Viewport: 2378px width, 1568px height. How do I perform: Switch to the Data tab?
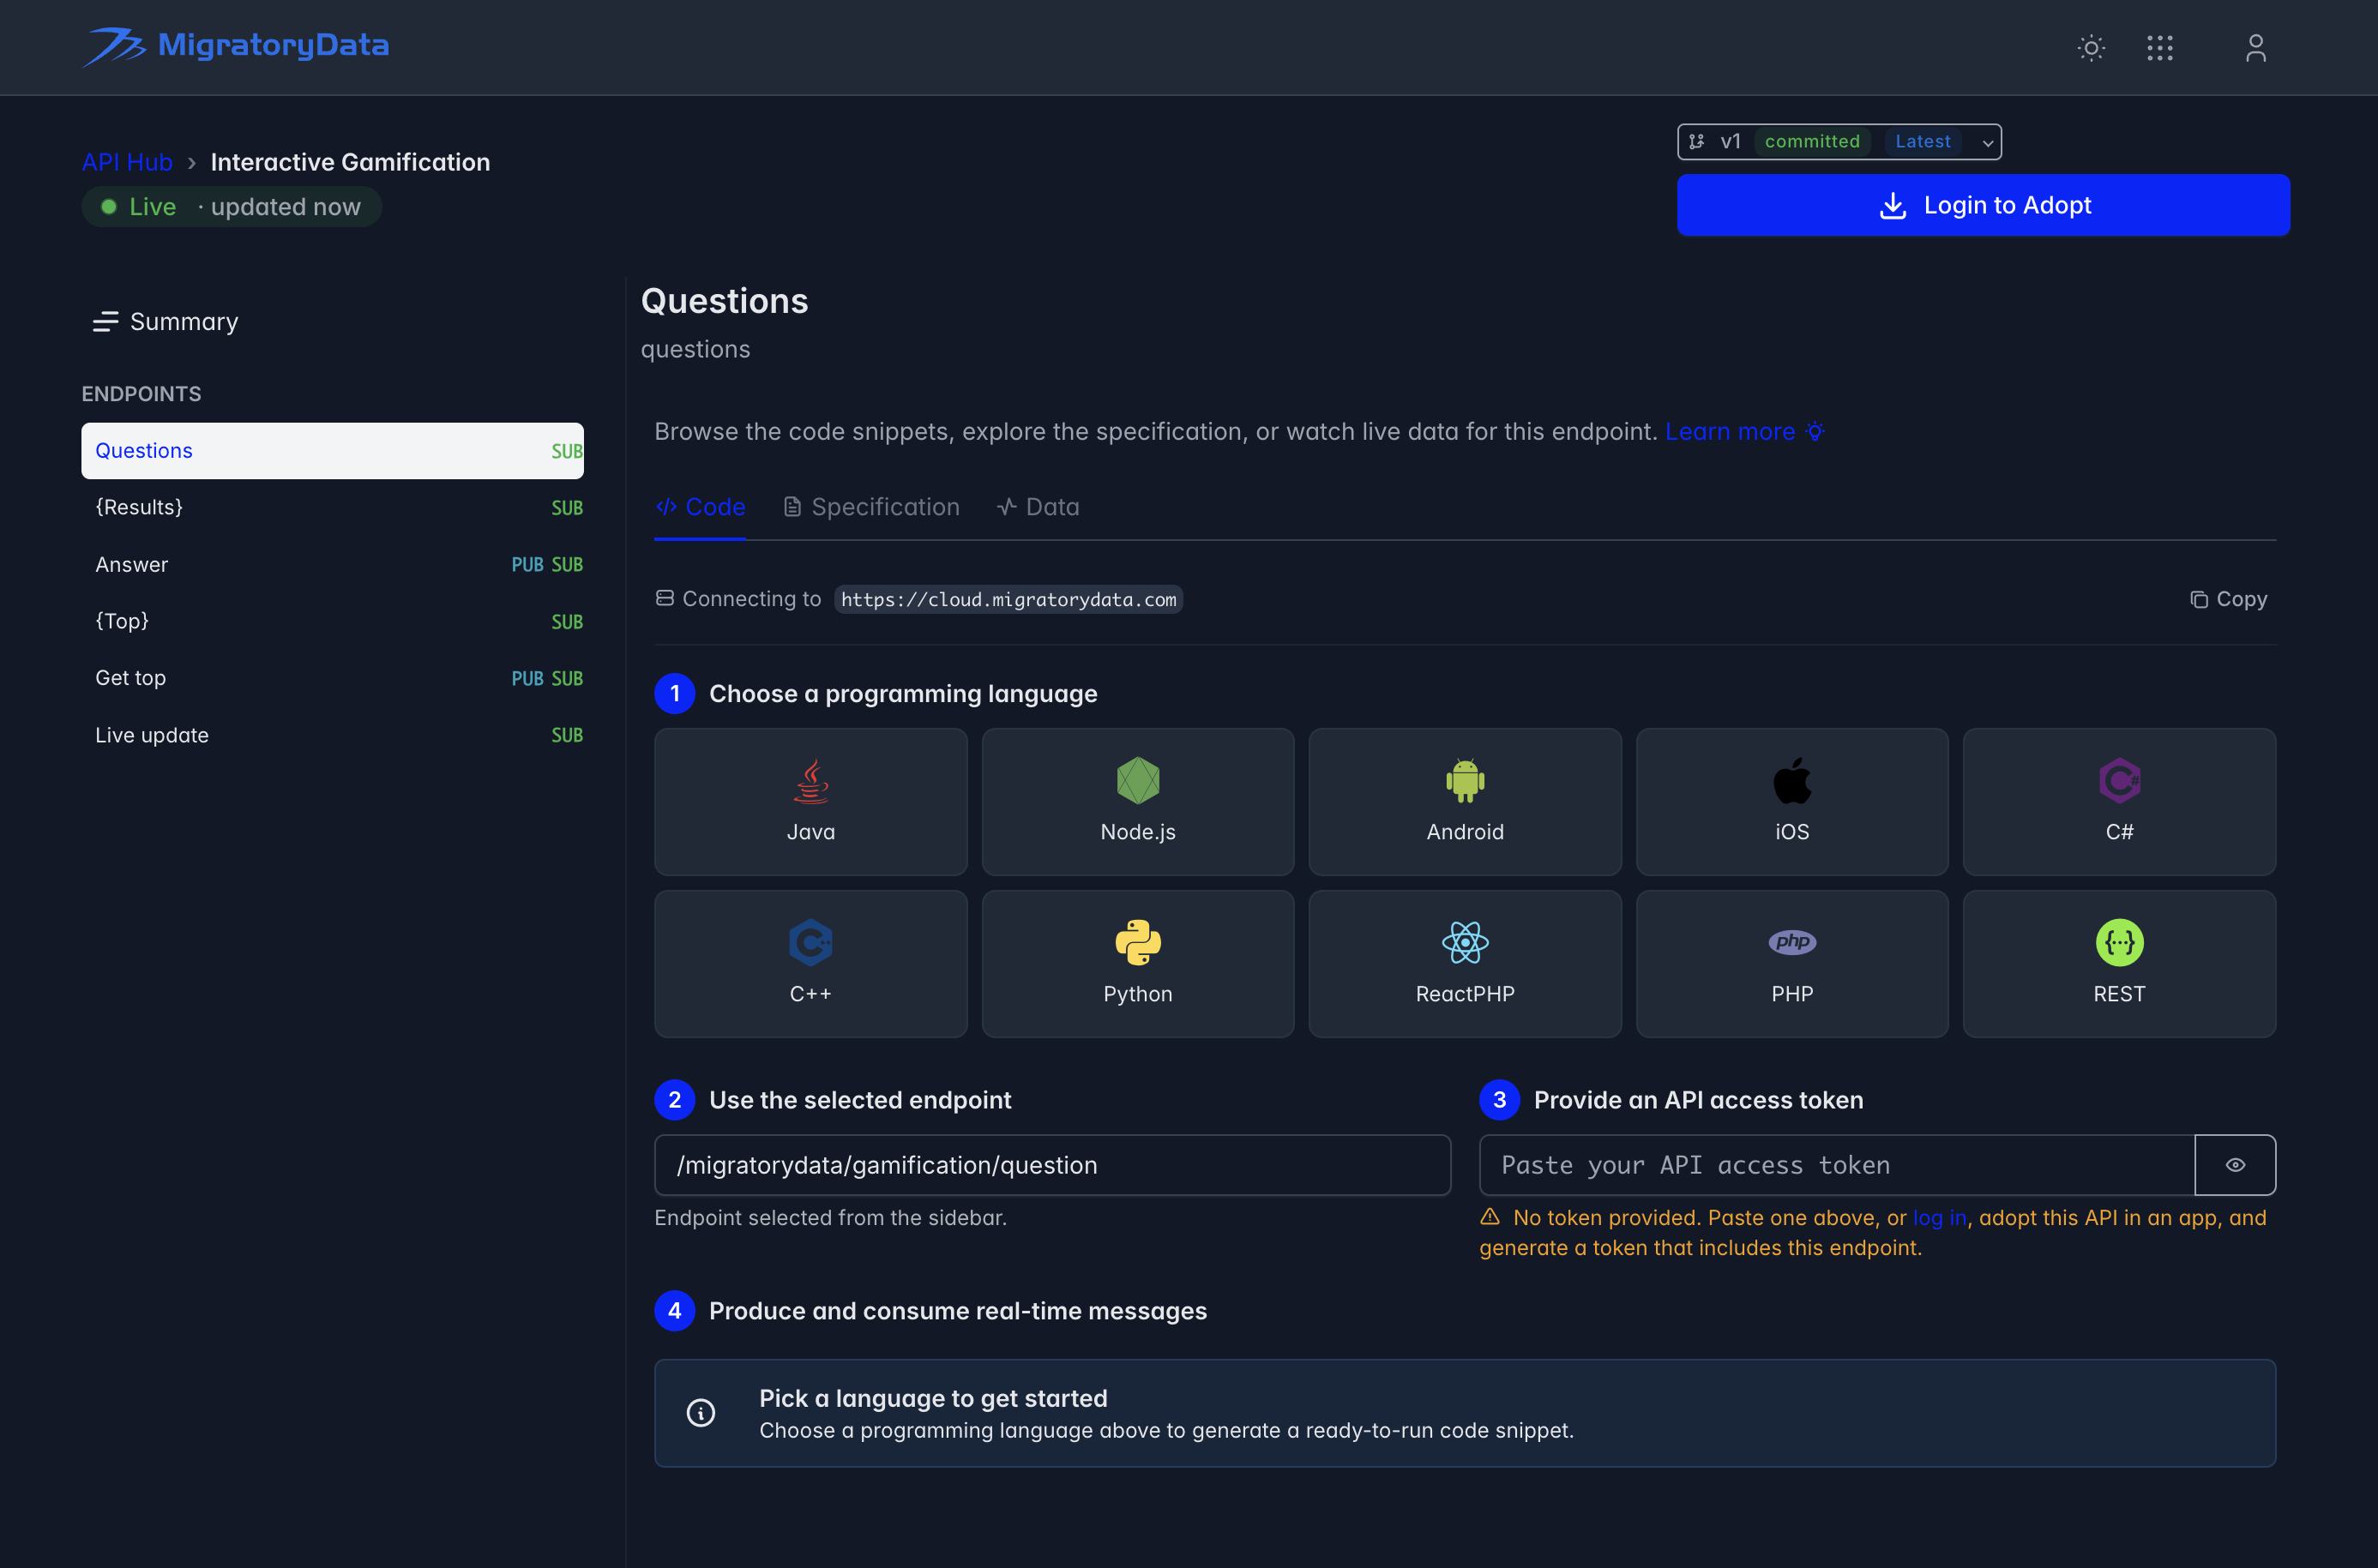(x=1038, y=507)
